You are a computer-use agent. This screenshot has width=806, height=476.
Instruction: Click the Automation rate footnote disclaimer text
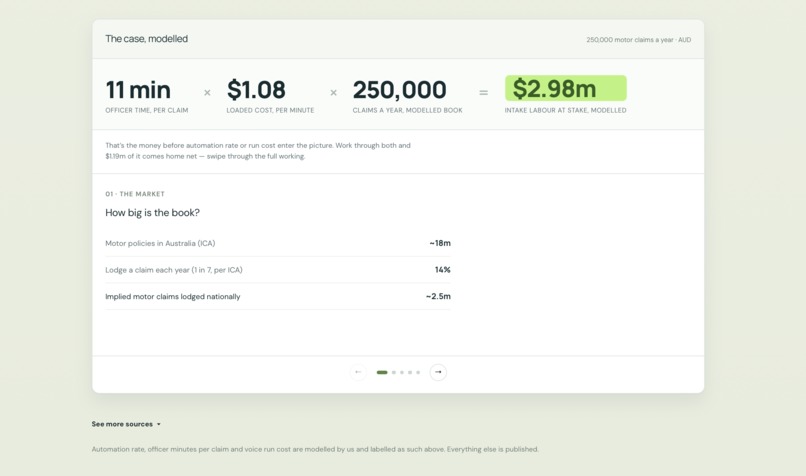tap(315, 449)
